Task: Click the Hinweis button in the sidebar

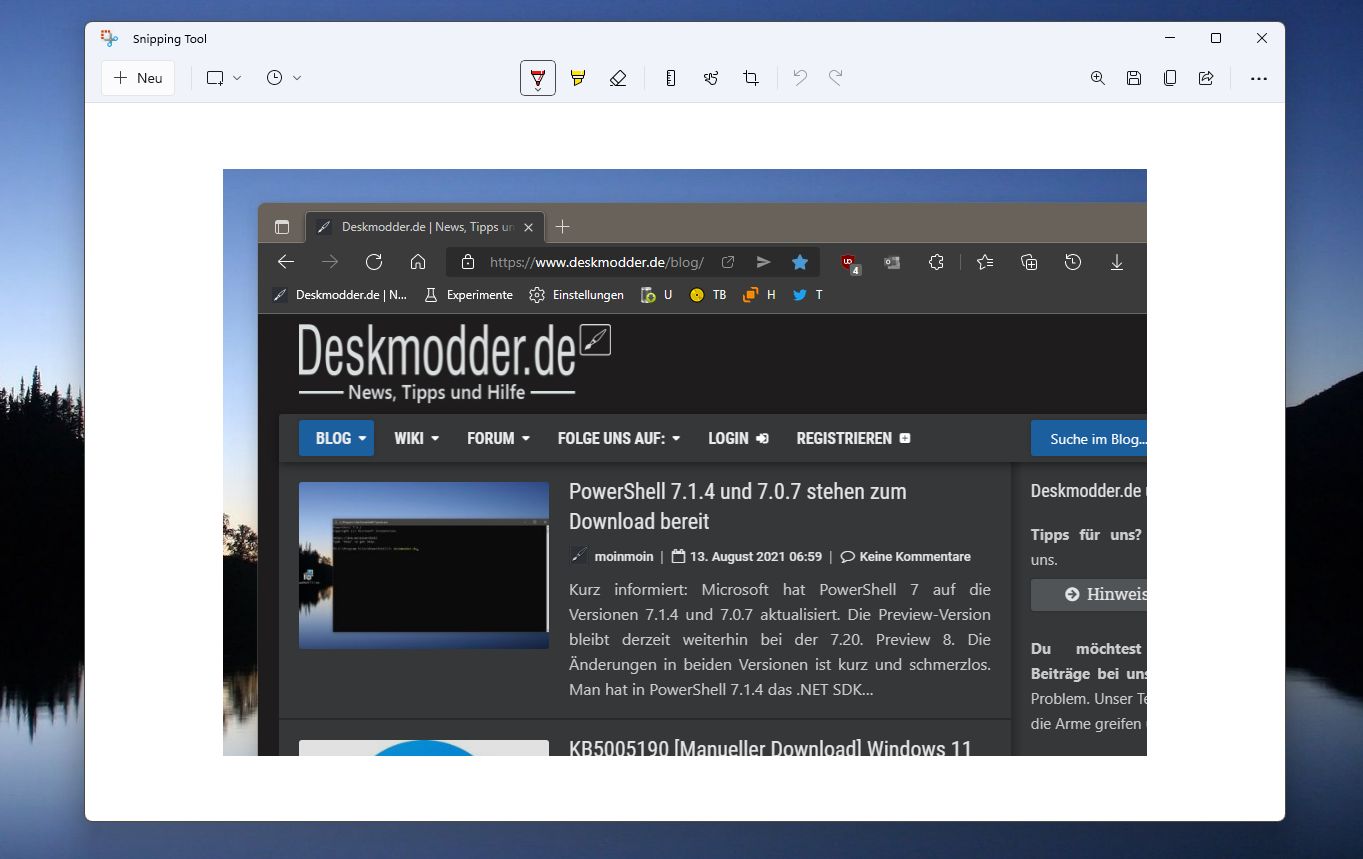Action: click(1089, 594)
